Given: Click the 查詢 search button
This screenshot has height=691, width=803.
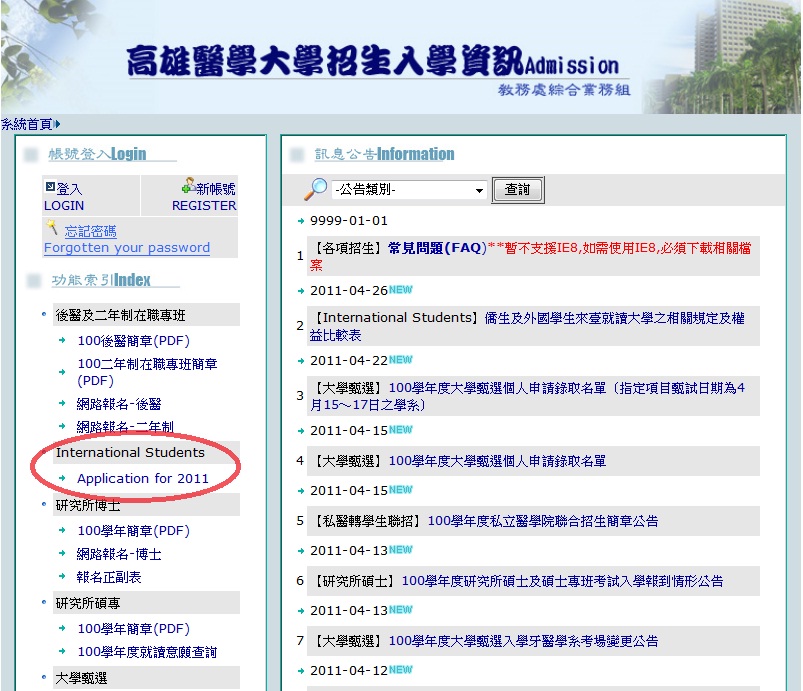Looking at the screenshot, I should pyautogui.click(x=517, y=190).
